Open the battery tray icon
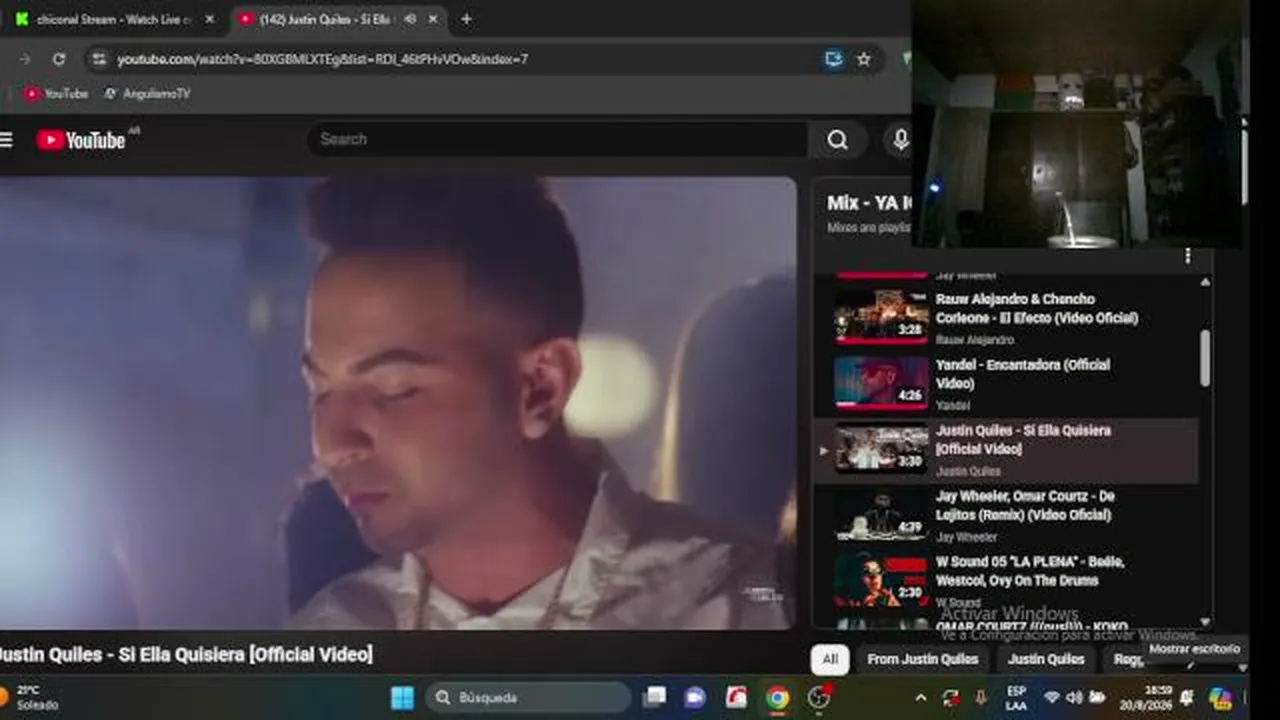 [1097, 697]
